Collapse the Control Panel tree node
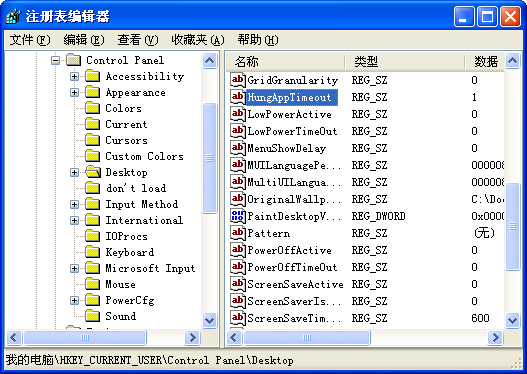Image resolution: width=527 pixels, height=374 pixels. coord(55,60)
